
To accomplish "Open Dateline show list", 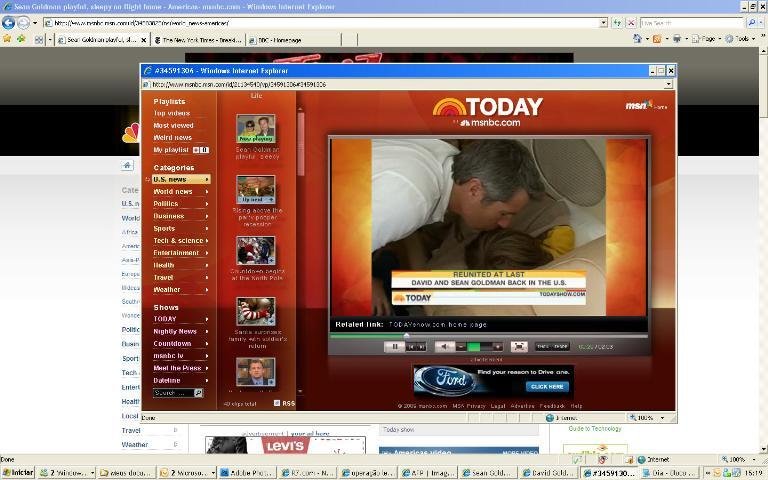I will [181, 380].
